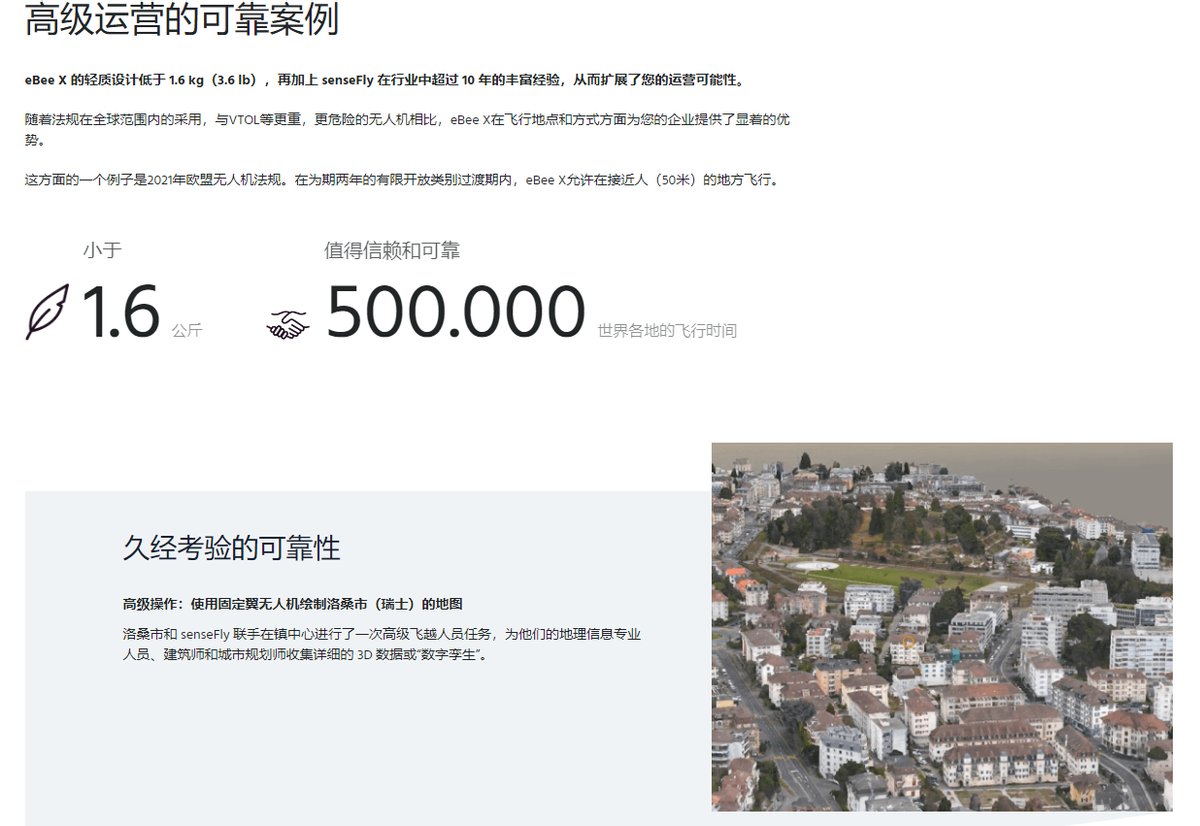Viewport: 1200px width, 826px height.
Task: Click the 500.000 flight hours figure
Action: point(456,312)
